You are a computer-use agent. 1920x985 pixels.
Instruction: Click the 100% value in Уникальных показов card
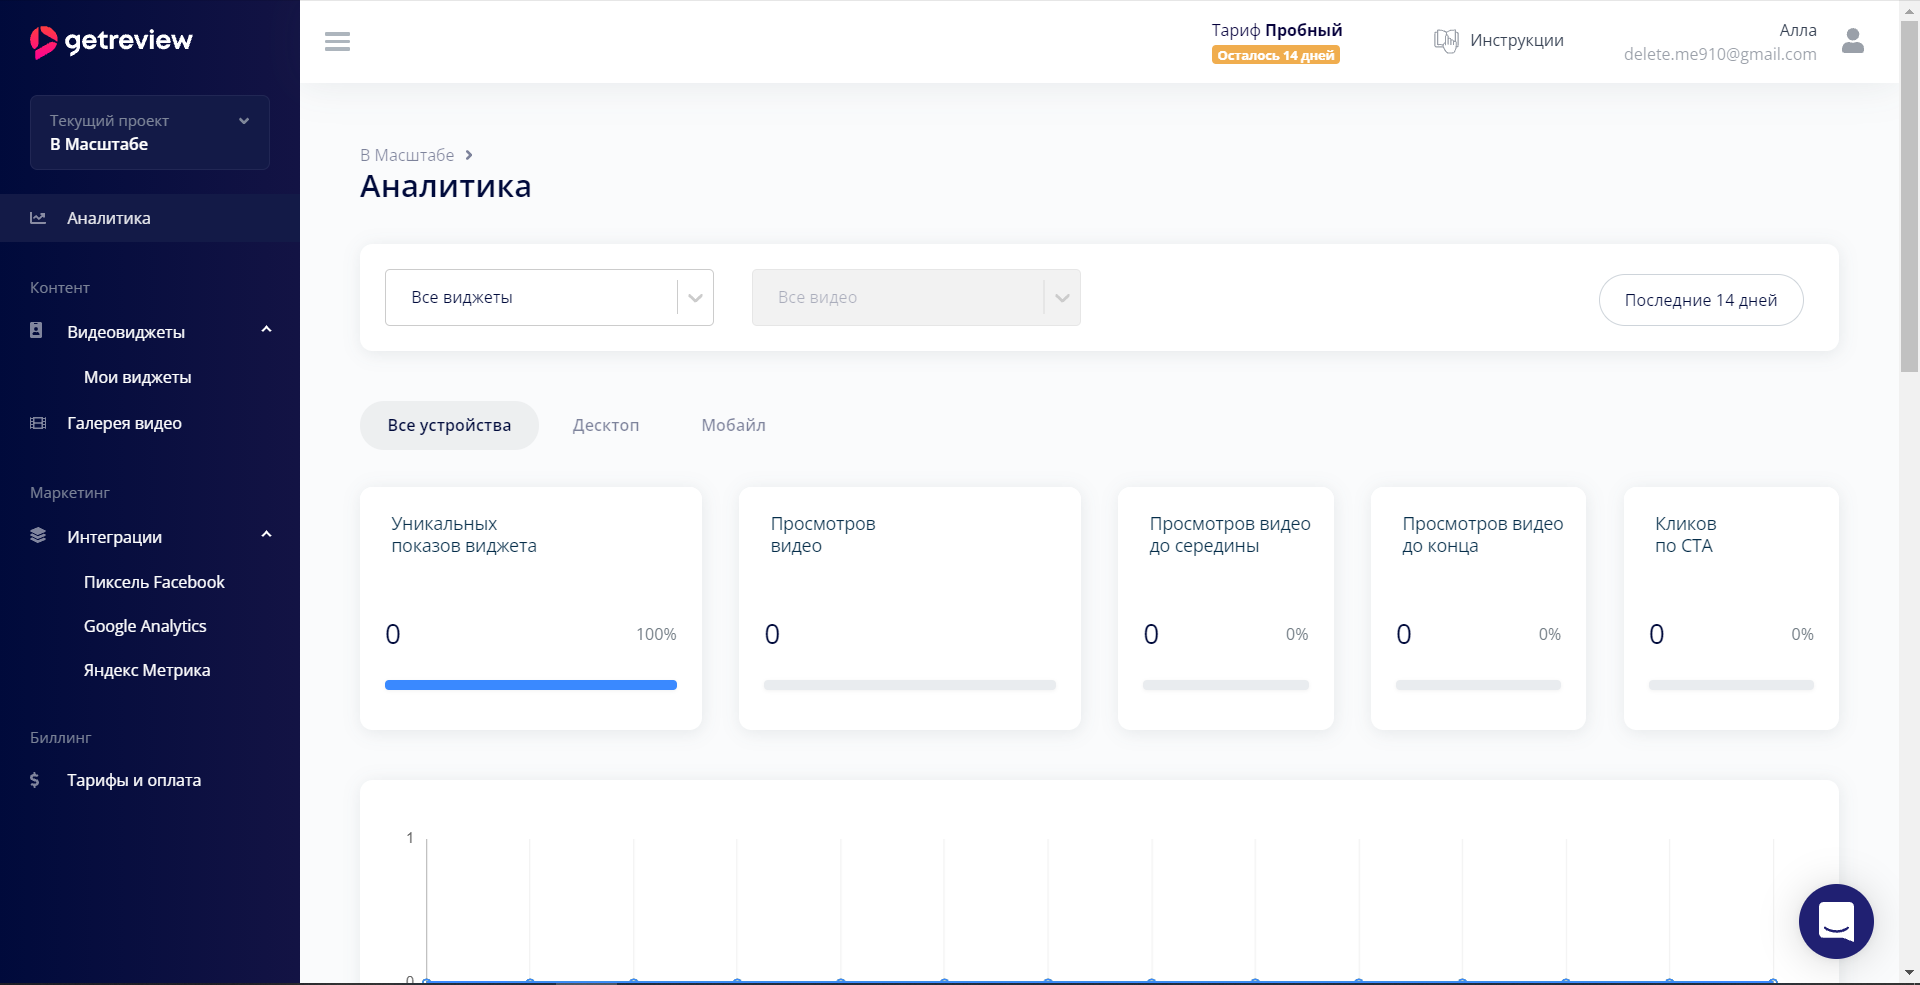[x=656, y=634]
